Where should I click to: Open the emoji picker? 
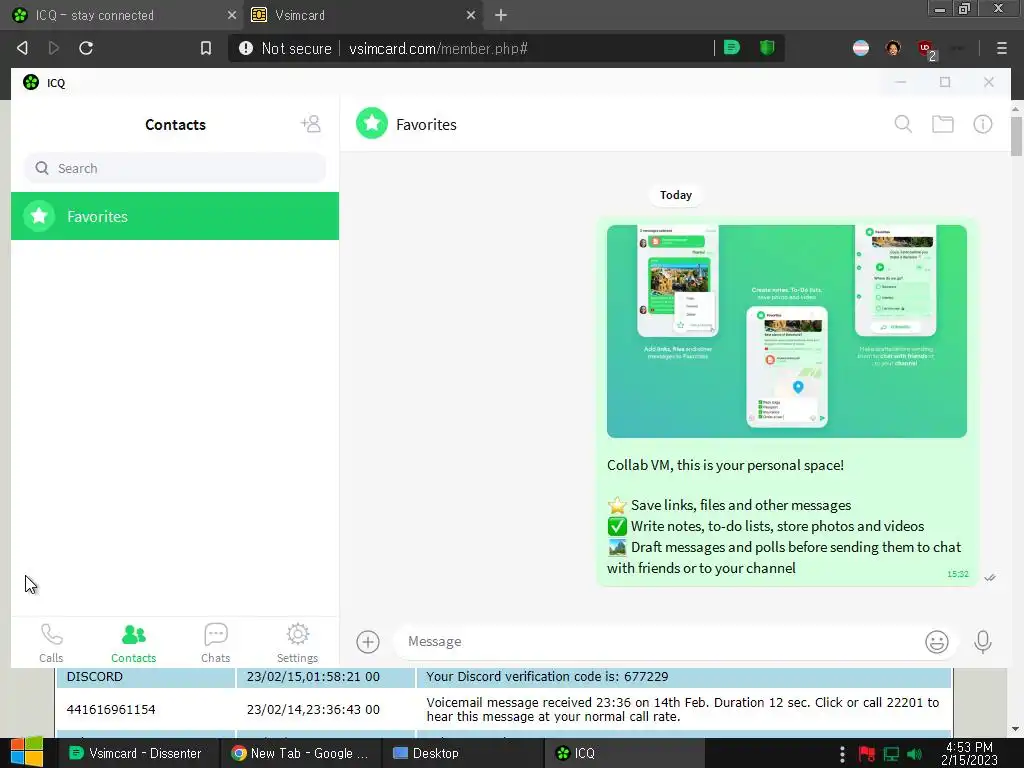pos(936,641)
